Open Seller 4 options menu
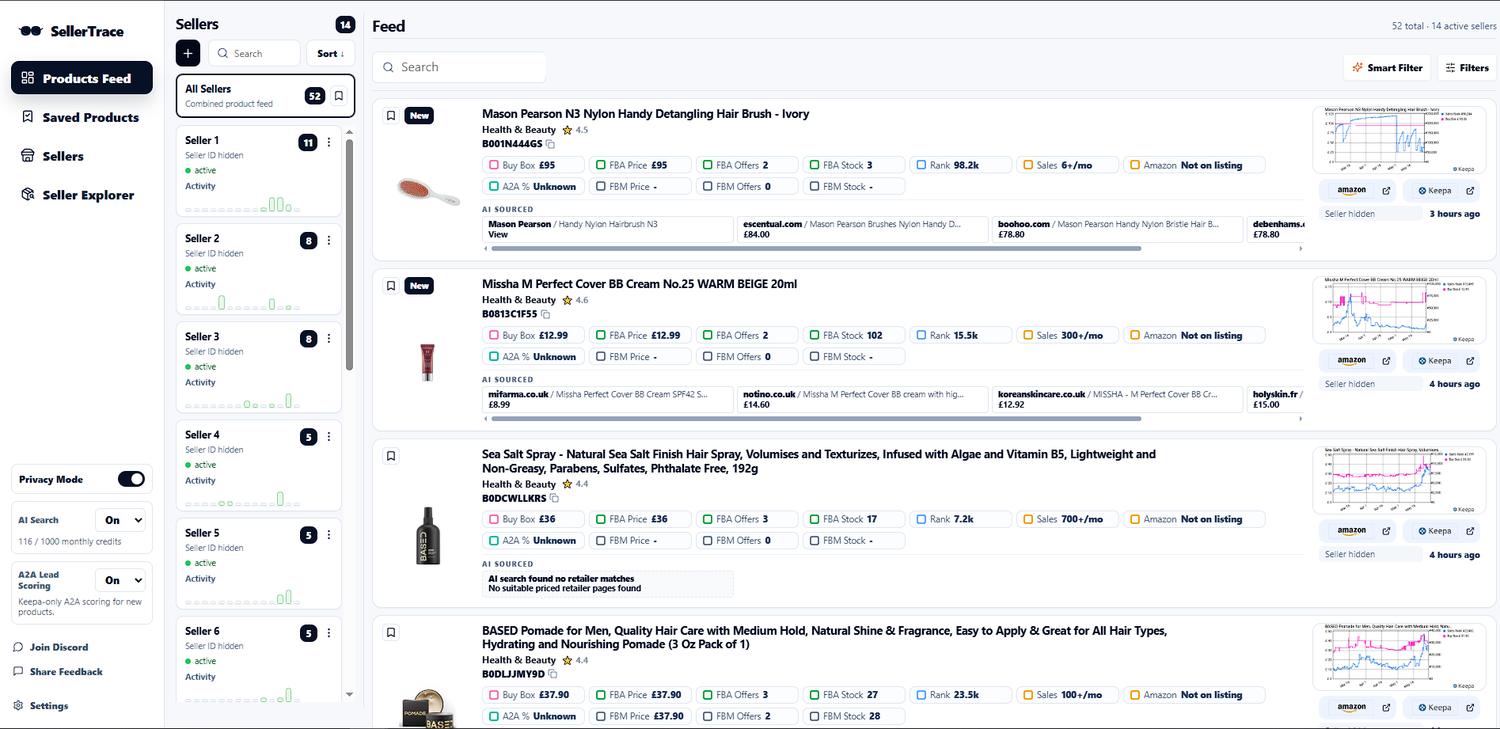Screen dimensions: 1500x729 329,436
